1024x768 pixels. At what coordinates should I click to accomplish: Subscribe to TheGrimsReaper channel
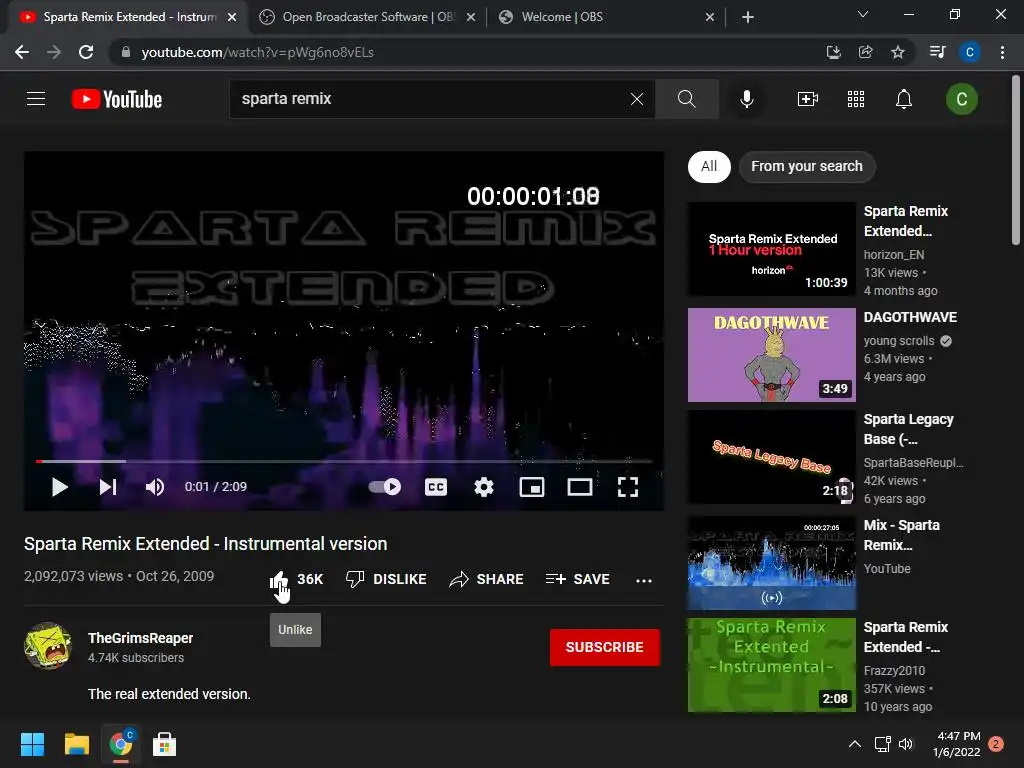(x=605, y=647)
